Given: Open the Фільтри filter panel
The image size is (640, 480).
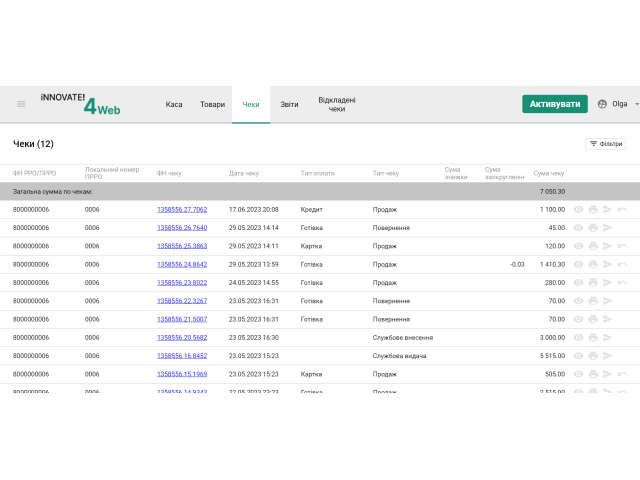Looking at the screenshot, I should (606, 144).
